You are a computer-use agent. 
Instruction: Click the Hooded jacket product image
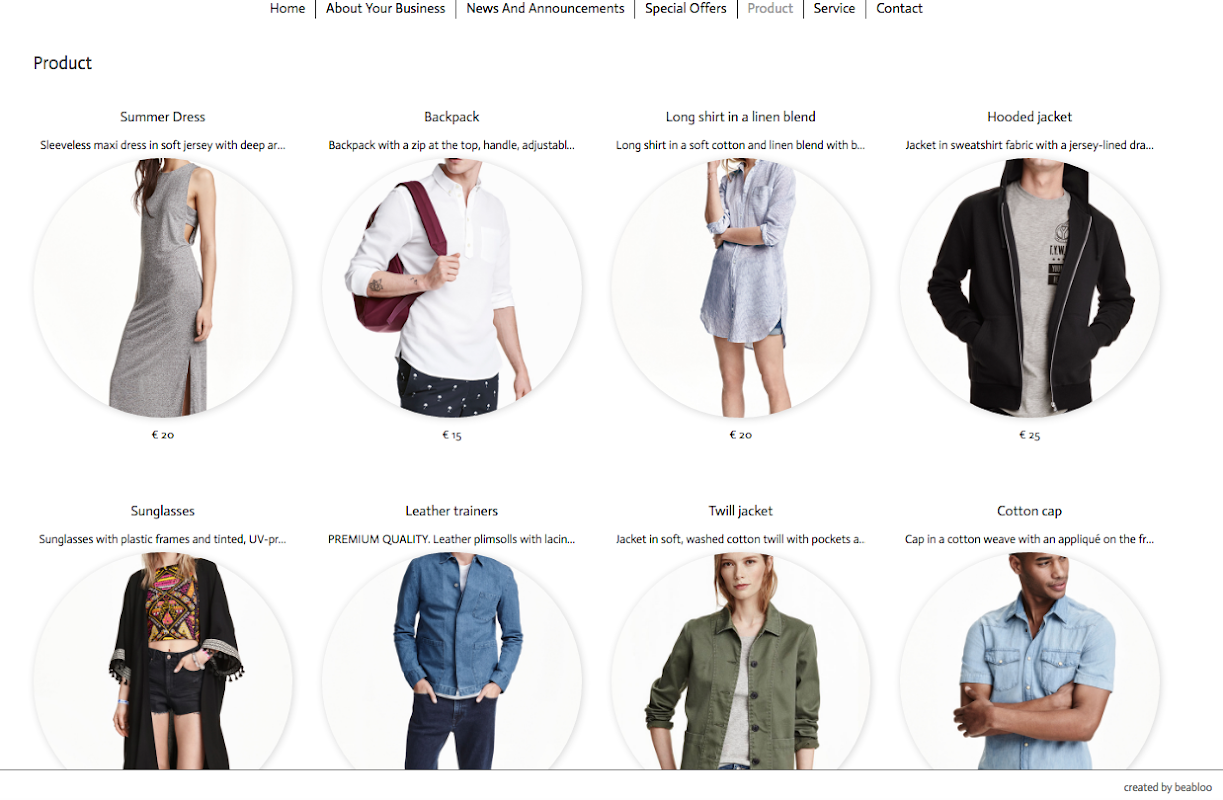1030,288
